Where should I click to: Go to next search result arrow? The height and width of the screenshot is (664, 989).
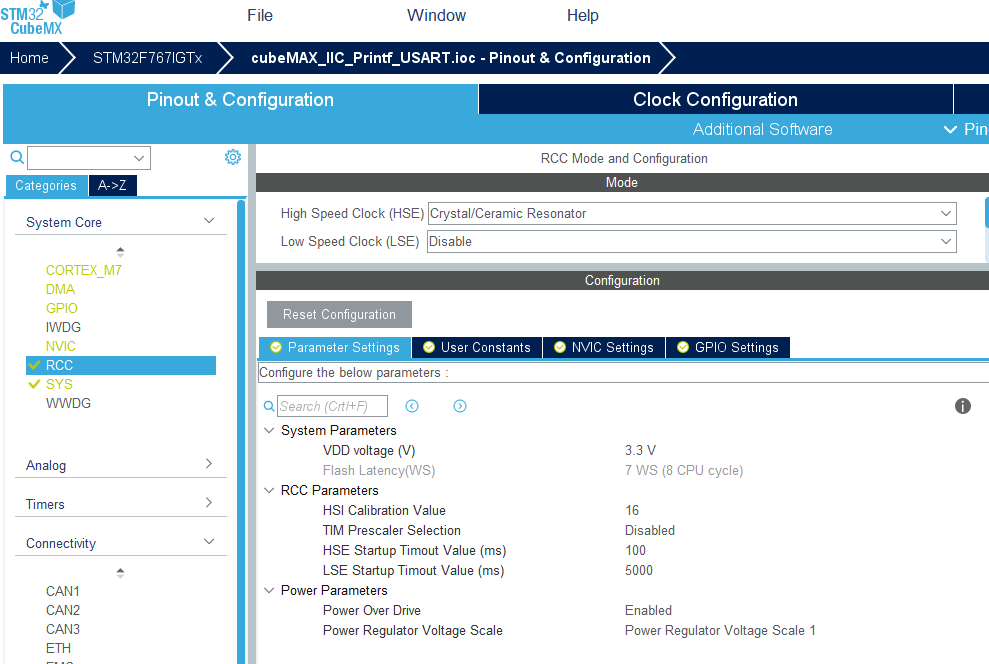460,406
